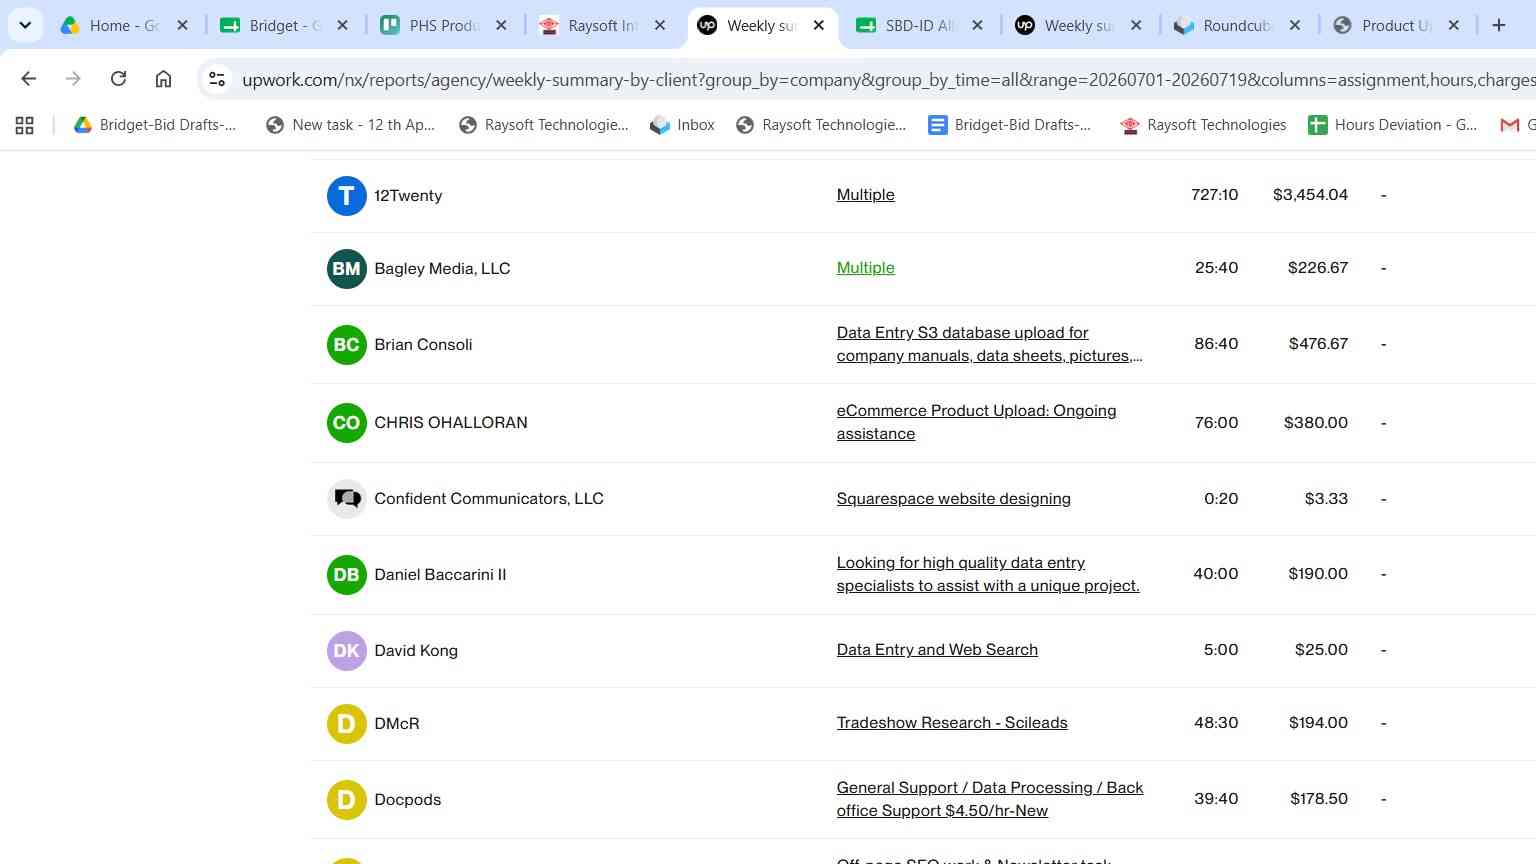Open the Tradeshow Research - Scileads link

click(952, 722)
